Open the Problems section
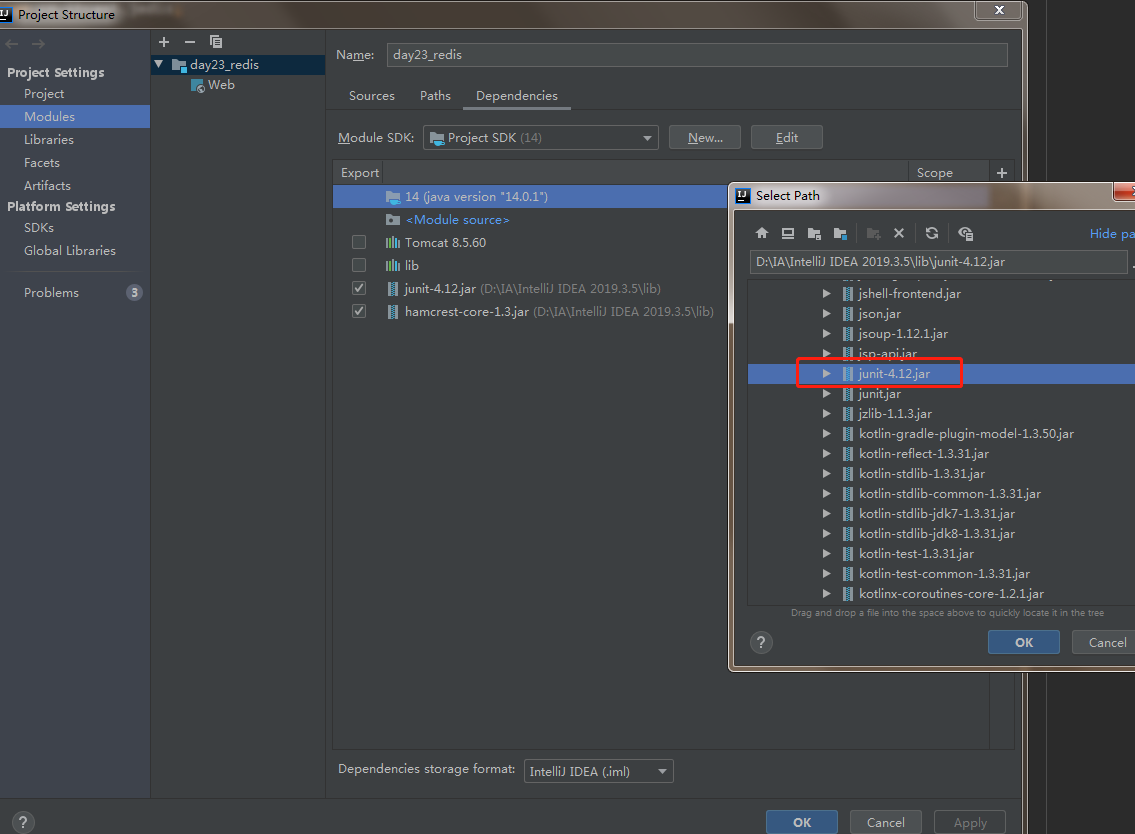Screen dimensions: 1135x834 tap(51, 292)
